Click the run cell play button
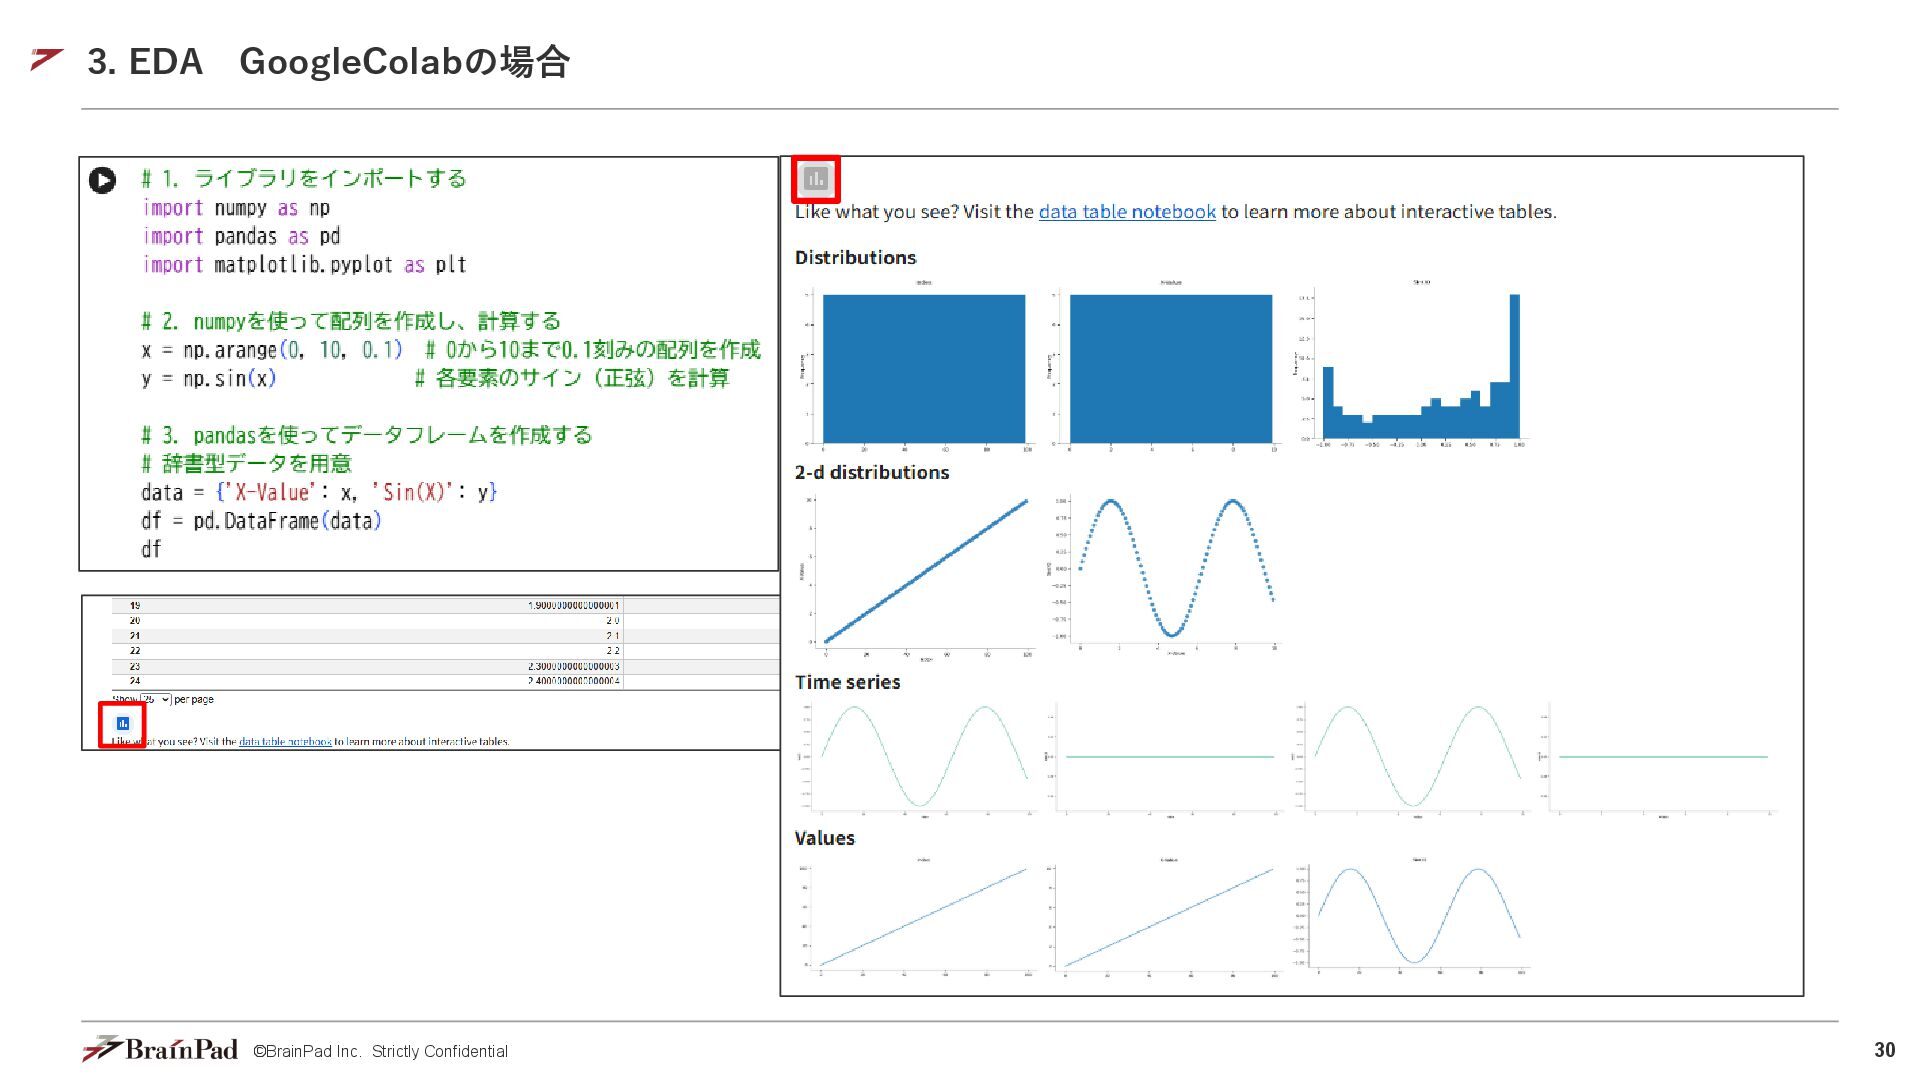The width and height of the screenshot is (1920, 1080). [x=102, y=180]
